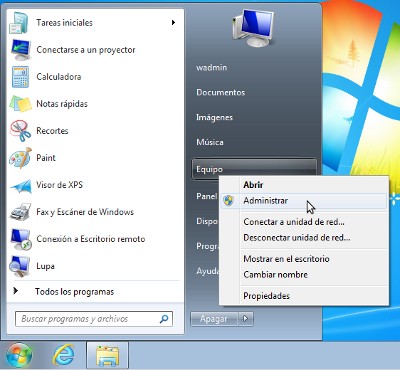Open the Windows Start orb

point(19,355)
